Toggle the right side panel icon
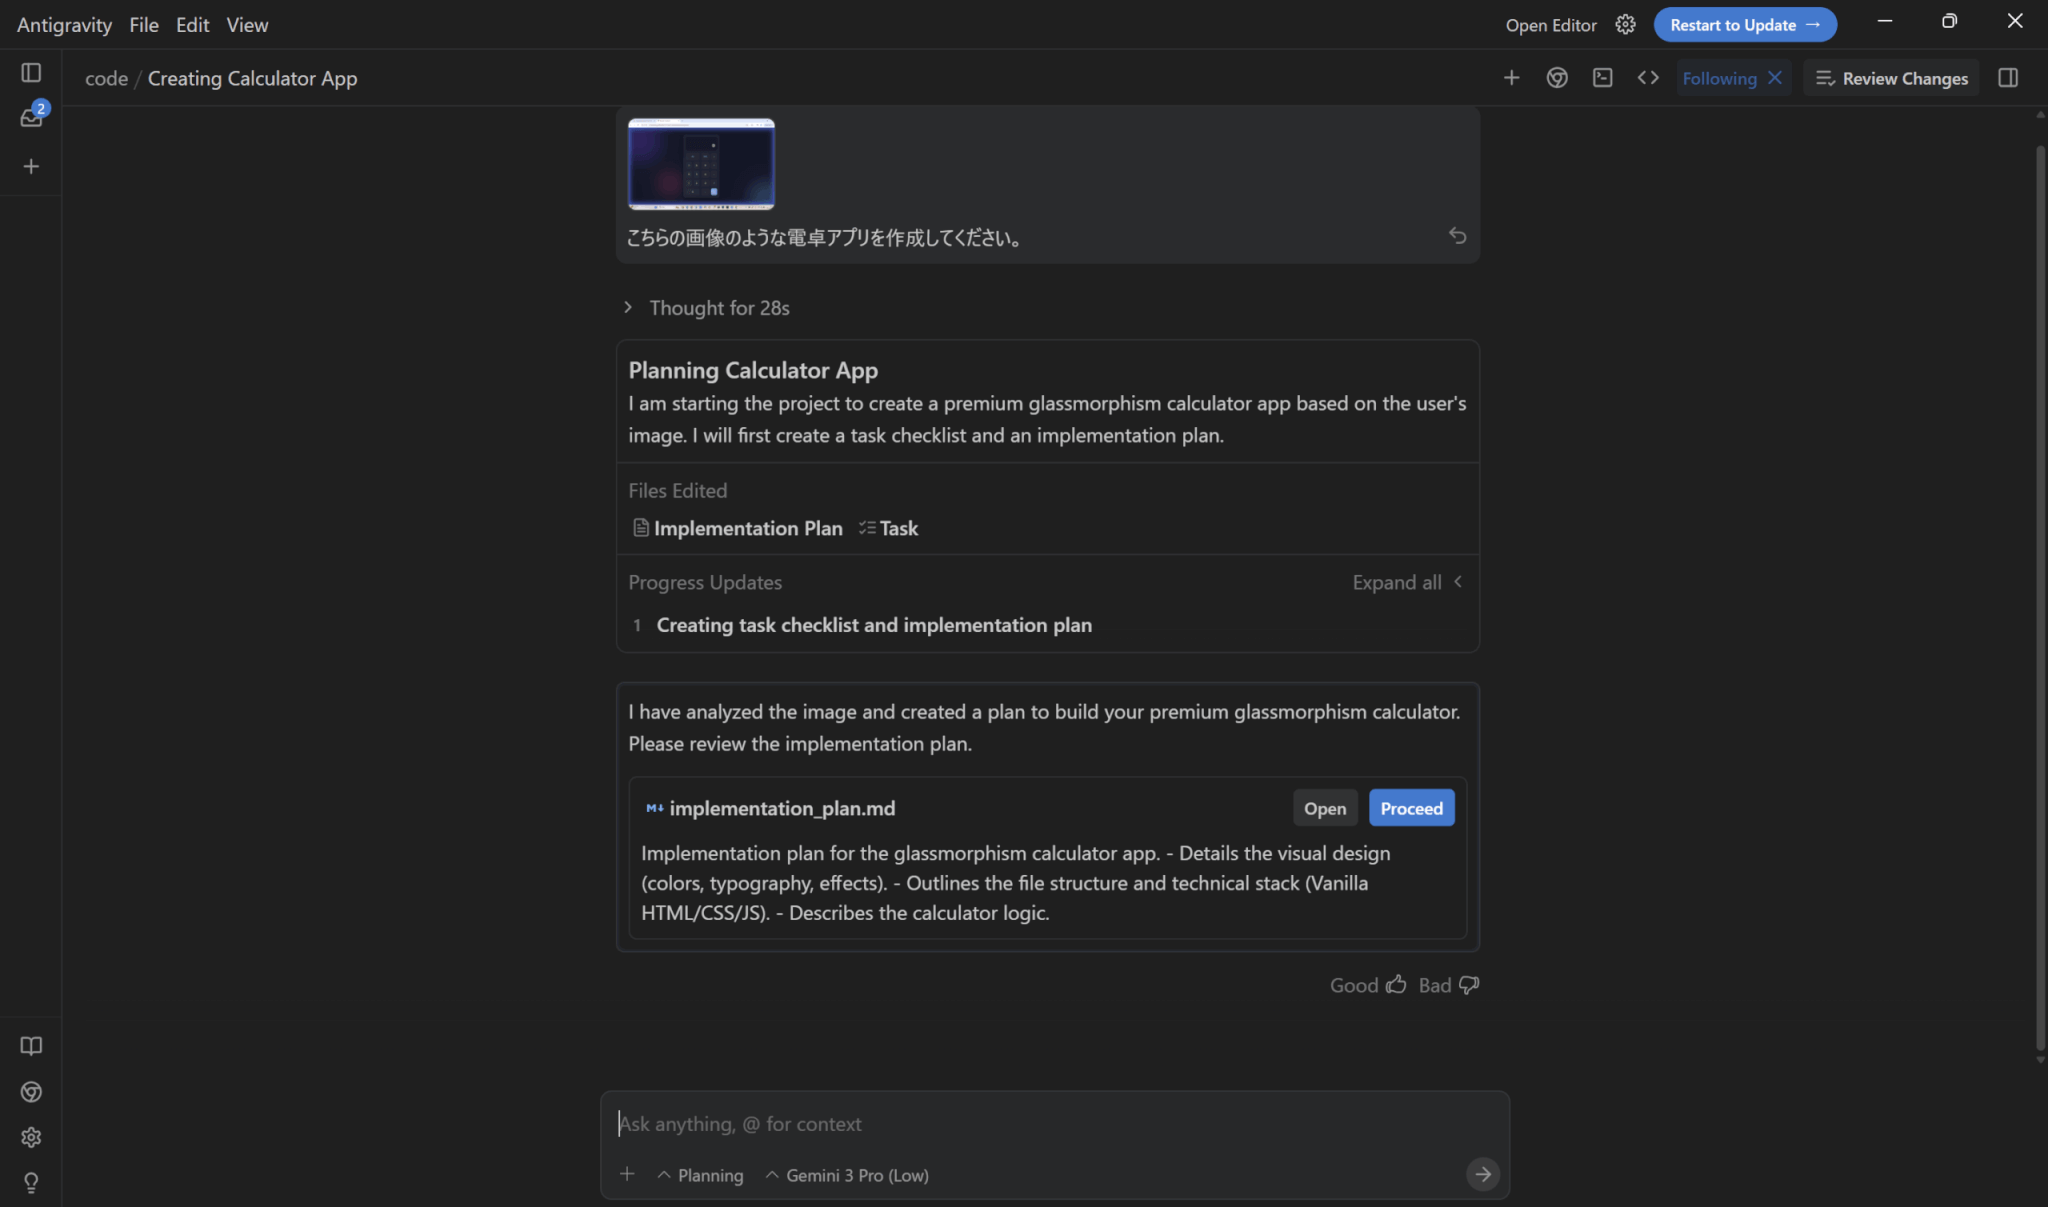 click(x=2007, y=78)
